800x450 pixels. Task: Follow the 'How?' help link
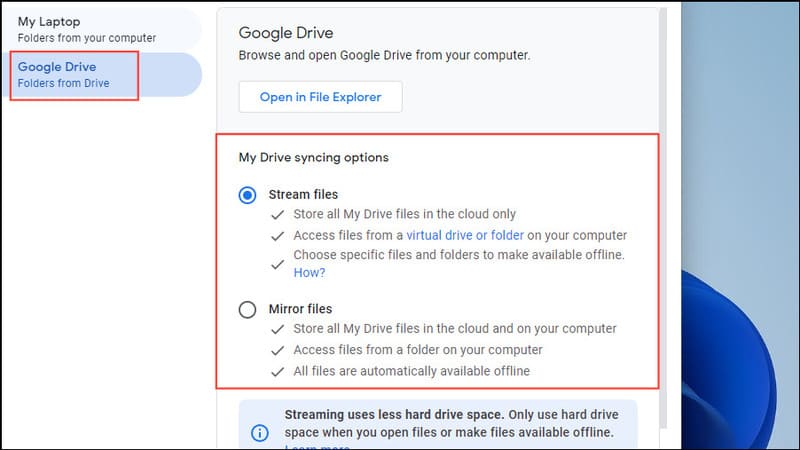tap(309, 272)
